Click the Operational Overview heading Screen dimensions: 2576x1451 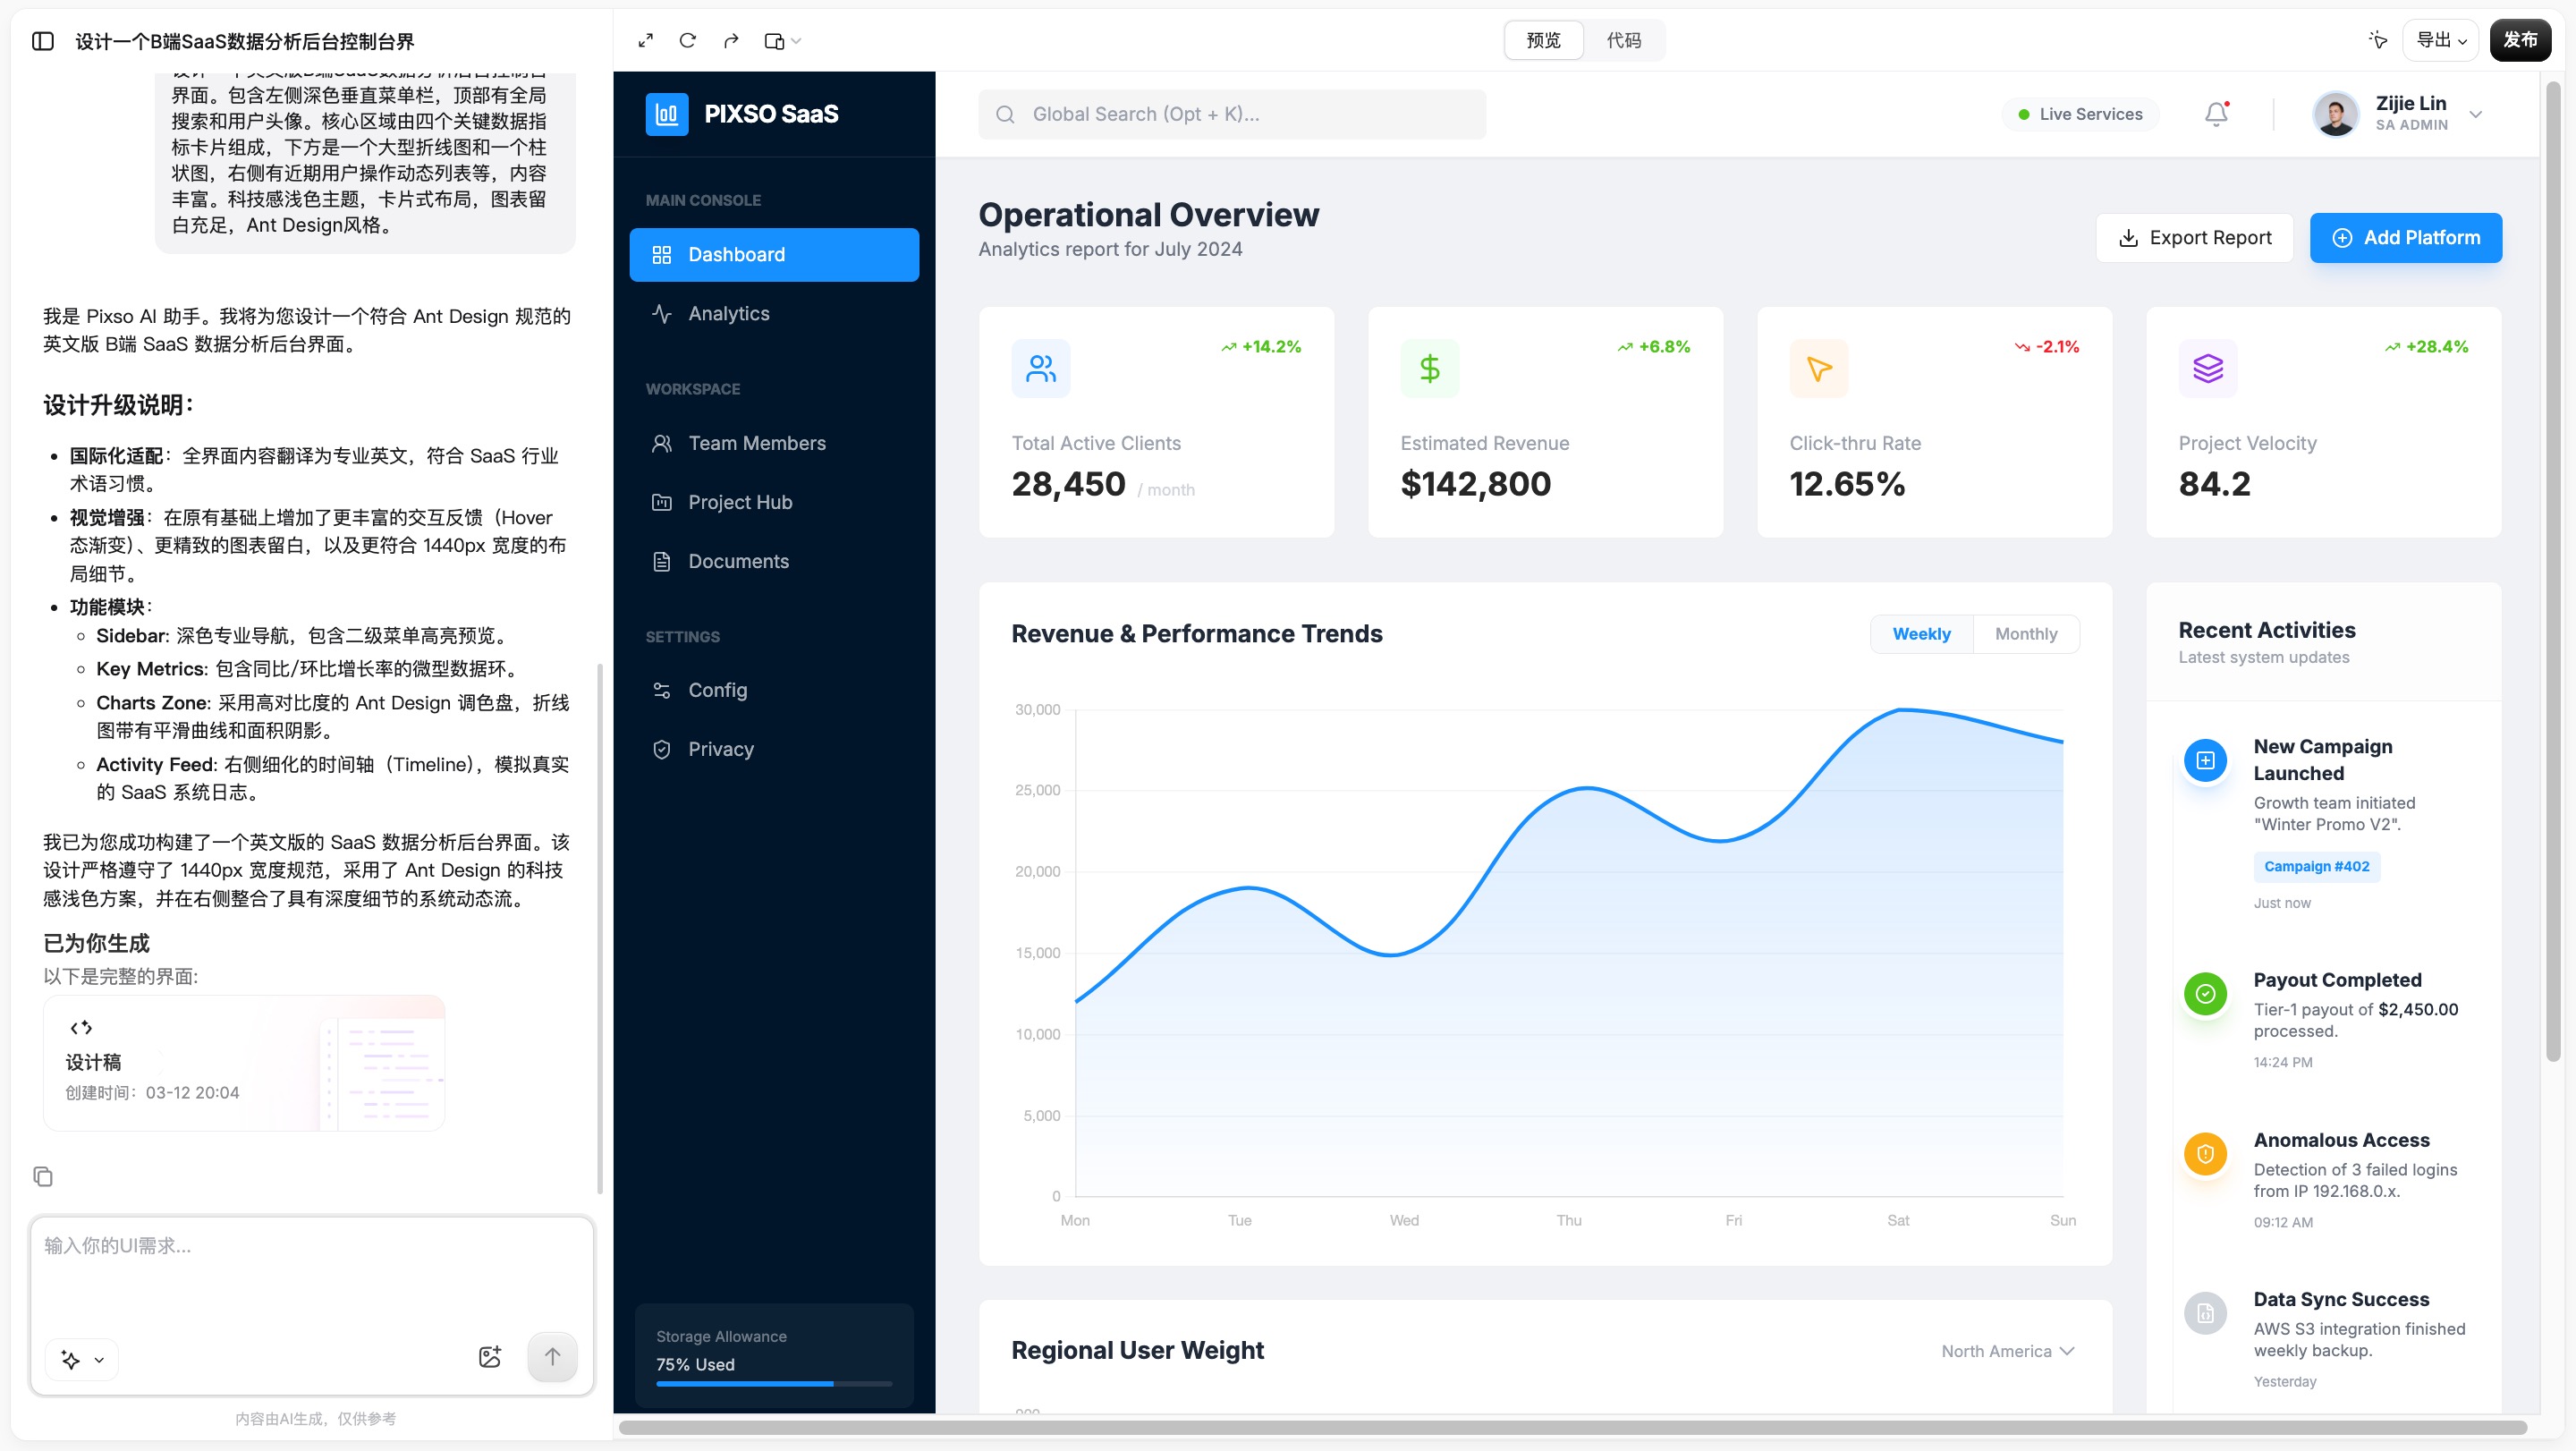pyautogui.click(x=1148, y=215)
